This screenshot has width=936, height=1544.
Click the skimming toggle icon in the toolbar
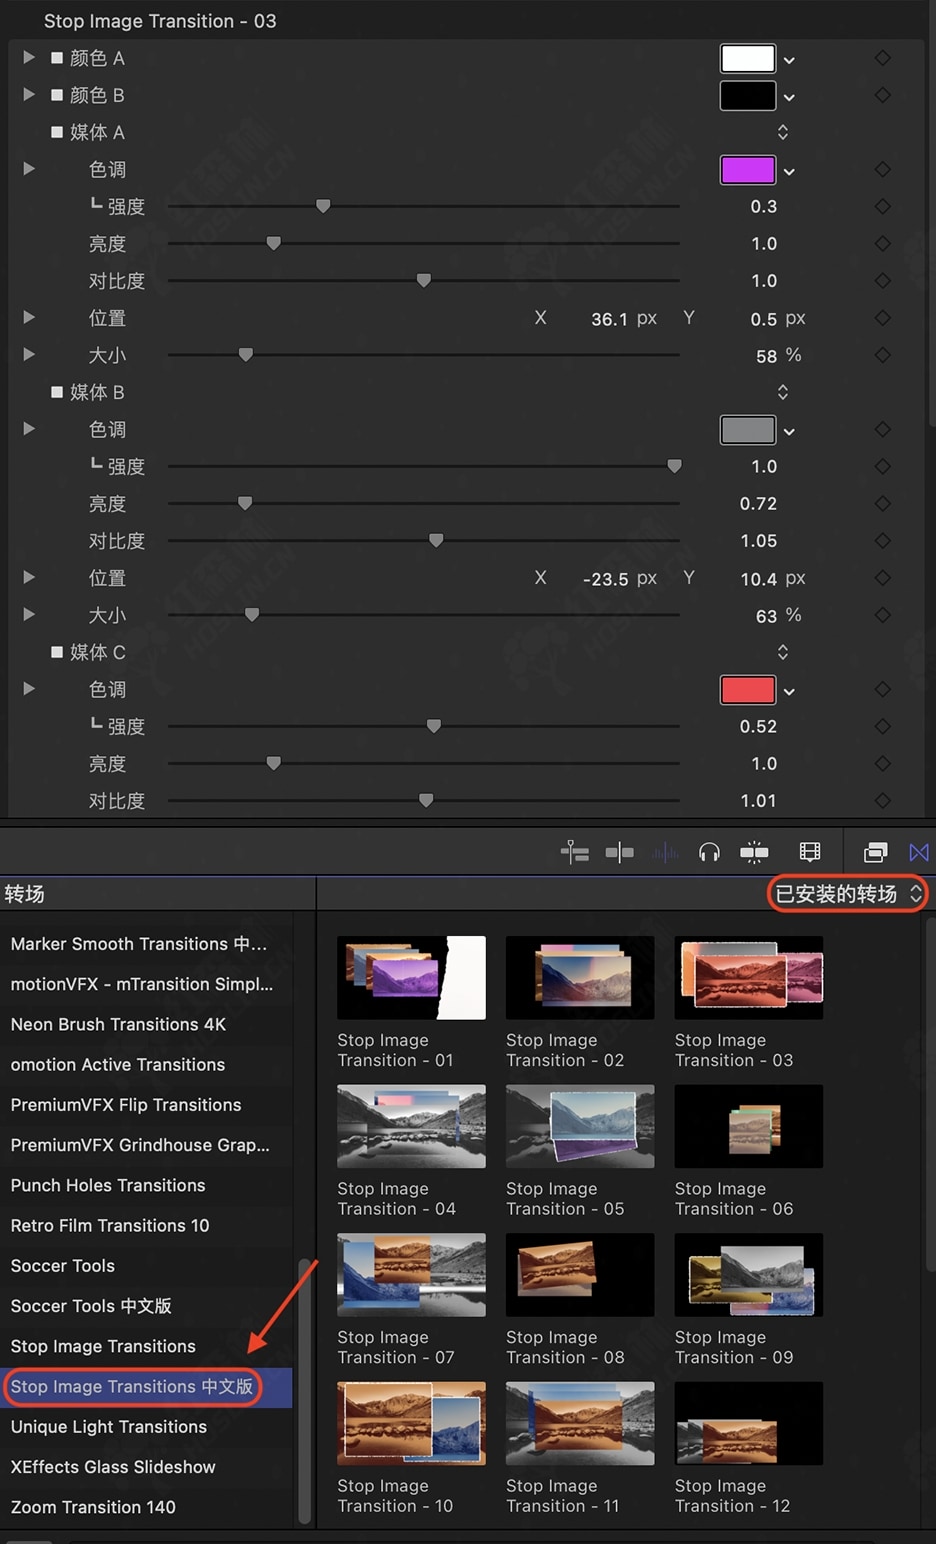pyautogui.click(x=575, y=852)
